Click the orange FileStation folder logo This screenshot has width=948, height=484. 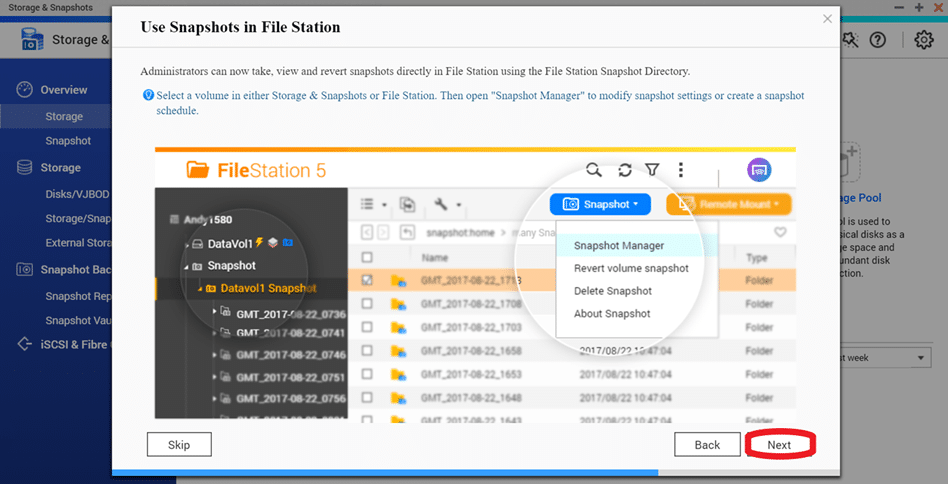198,170
